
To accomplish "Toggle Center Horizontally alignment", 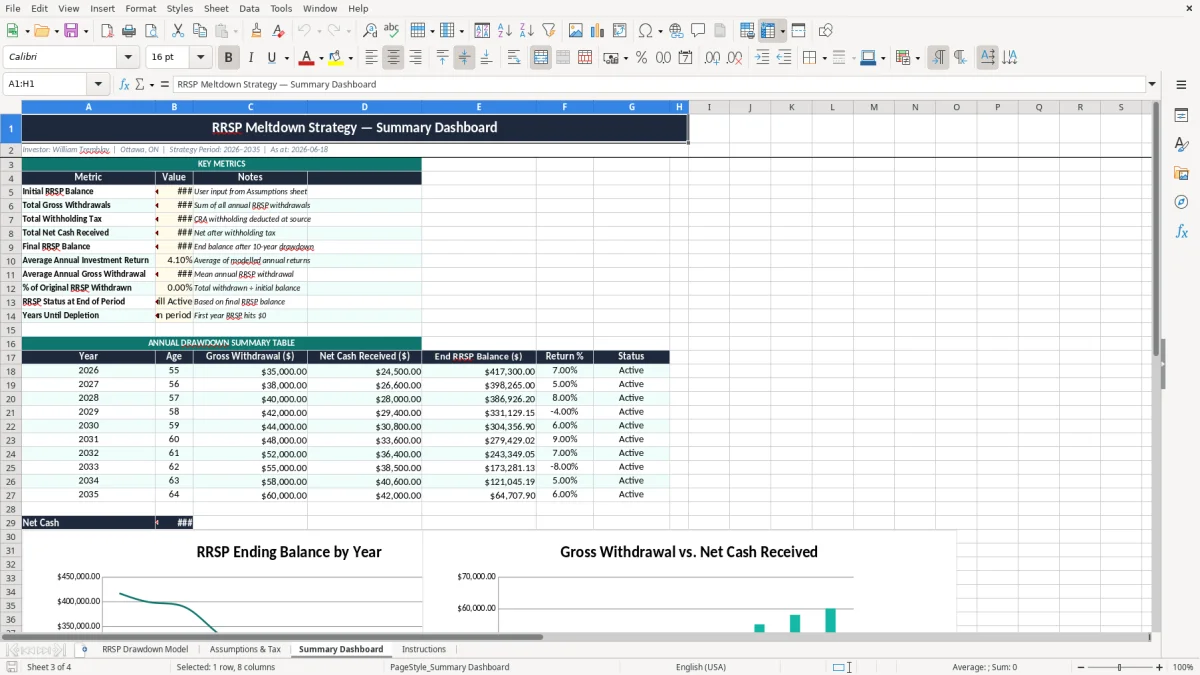I will [x=393, y=58].
